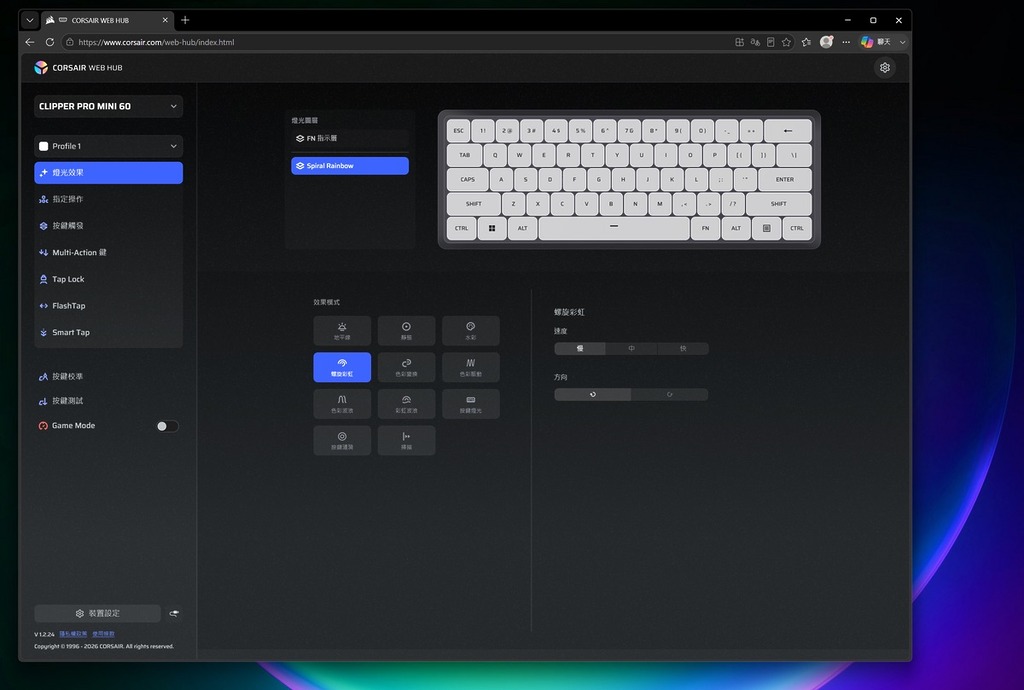Click the backspace arrow key on keyboard preview
Viewport: 1024px width, 690px height.
788,131
